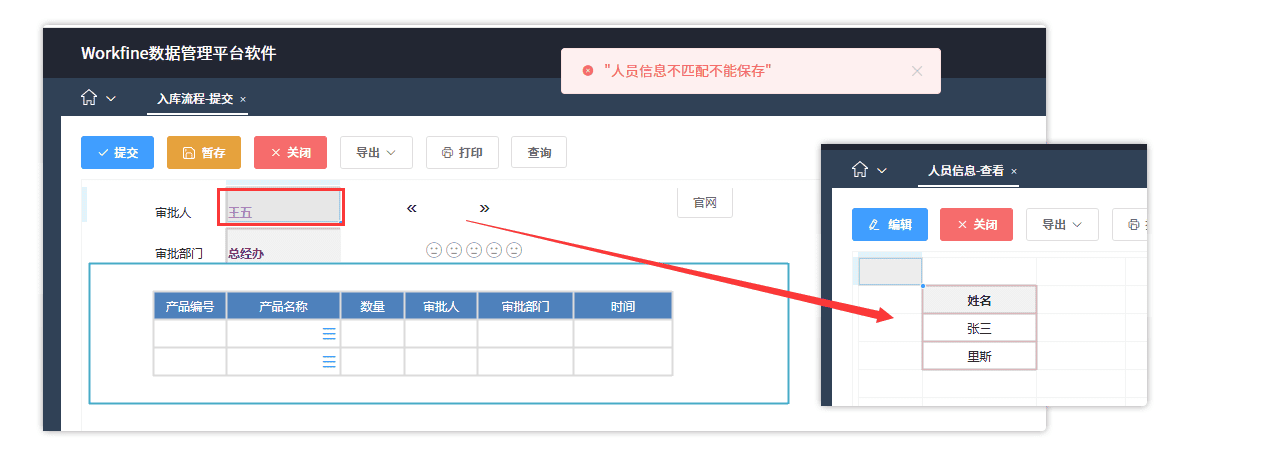Click the 数量 column header

point(373,306)
